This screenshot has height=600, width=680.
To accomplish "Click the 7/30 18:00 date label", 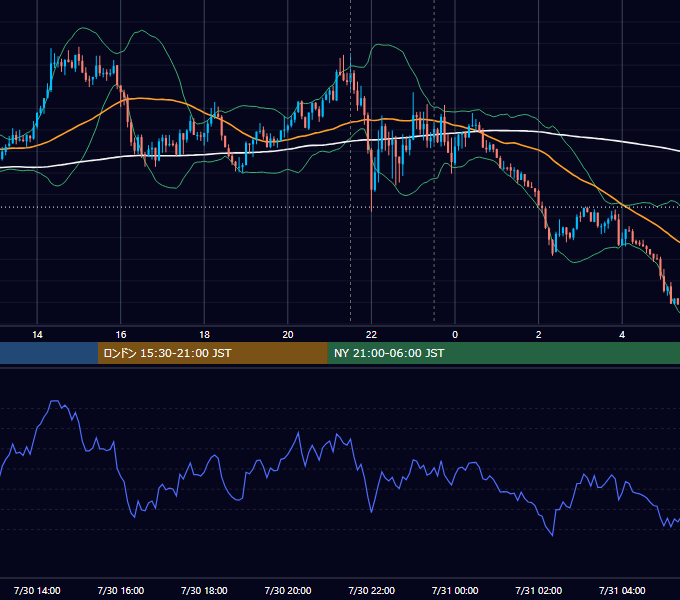I will [x=204, y=590].
